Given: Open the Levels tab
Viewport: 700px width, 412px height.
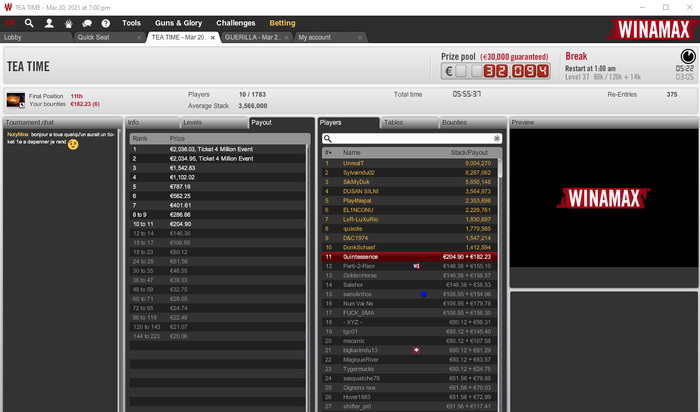Looking at the screenshot, I should [x=214, y=123].
